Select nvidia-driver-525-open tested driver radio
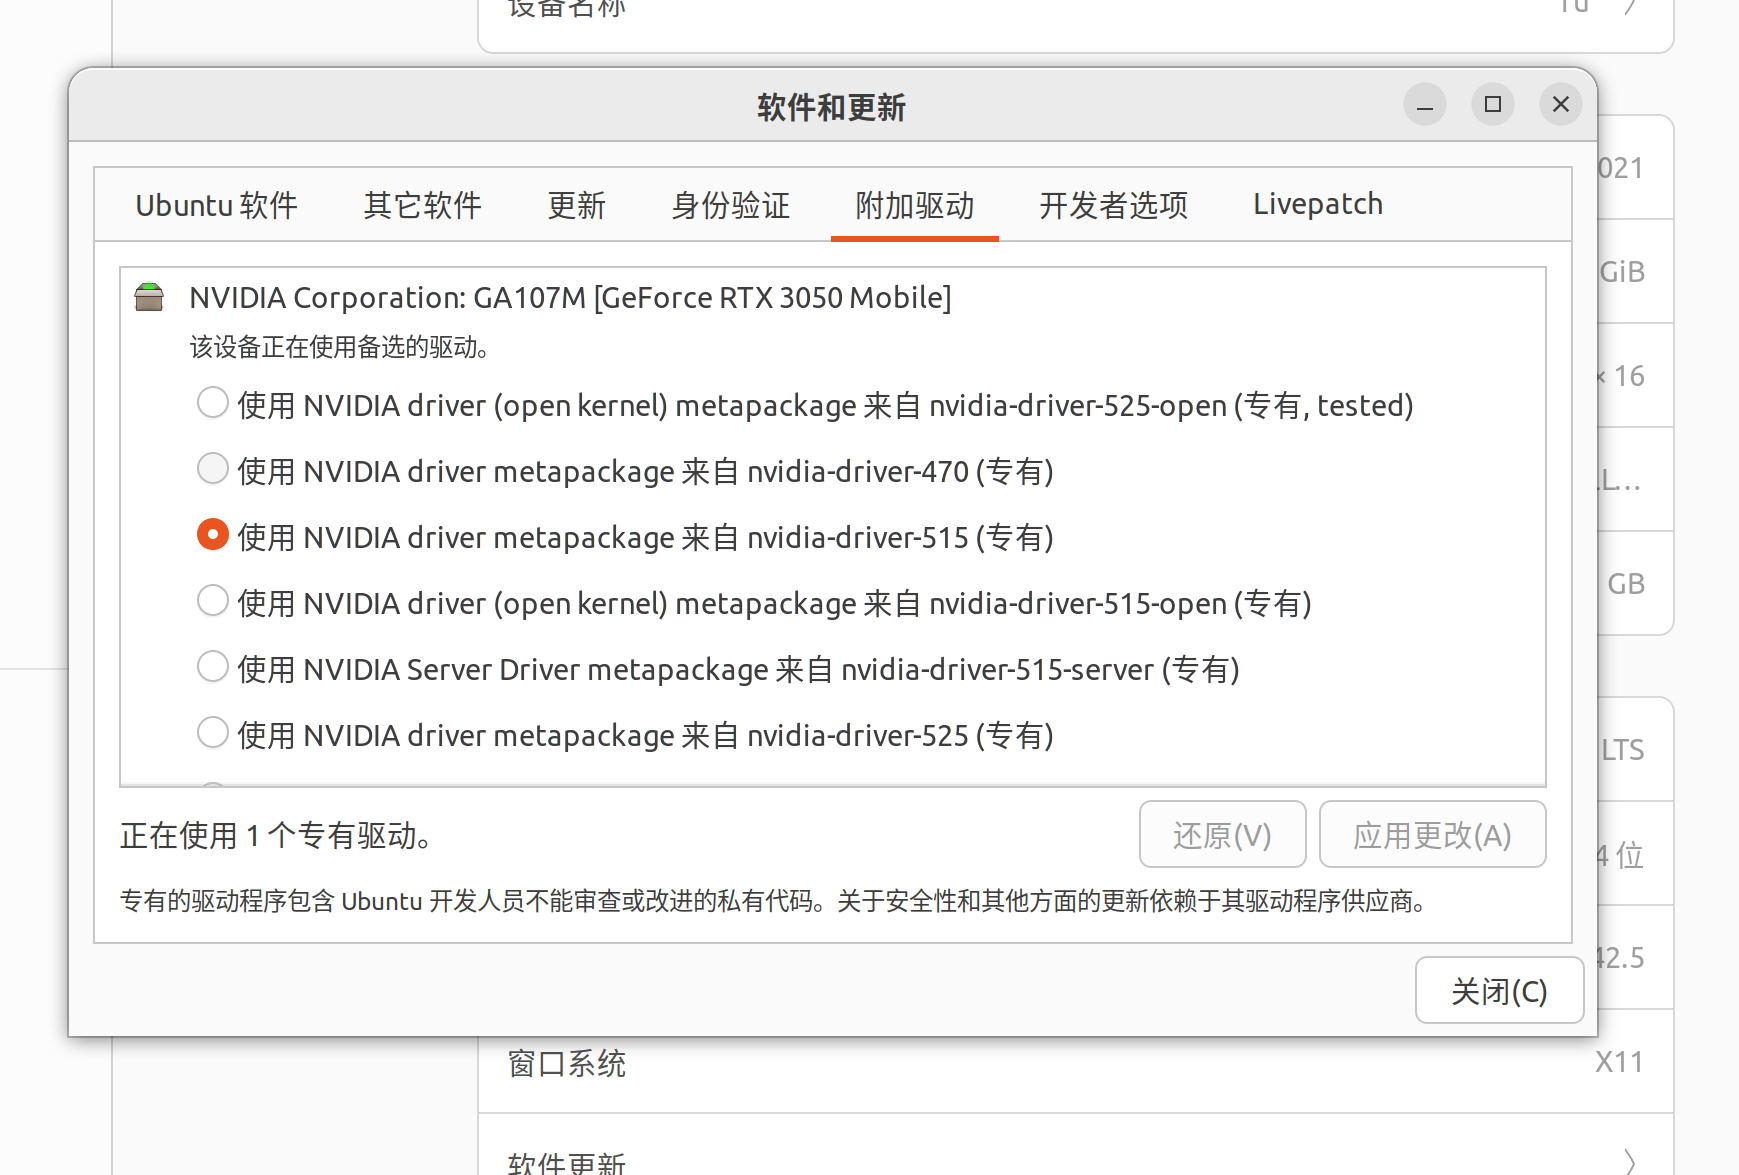This screenshot has width=1739, height=1175. click(x=212, y=403)
